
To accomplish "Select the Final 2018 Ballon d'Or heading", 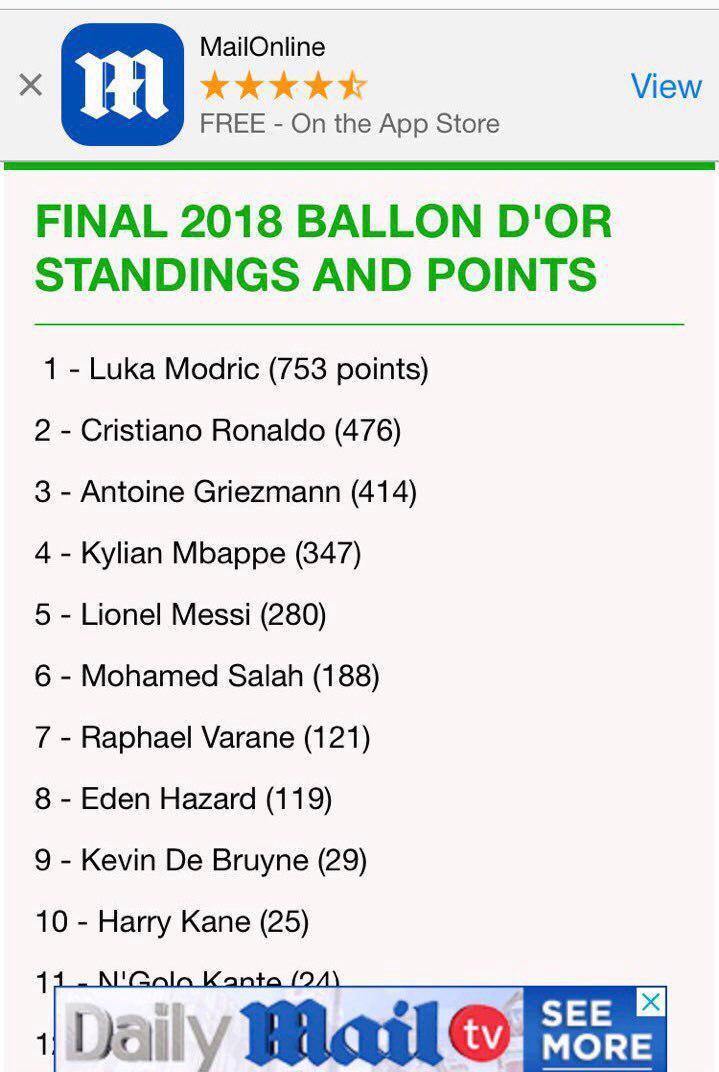I will coord(323,247).
